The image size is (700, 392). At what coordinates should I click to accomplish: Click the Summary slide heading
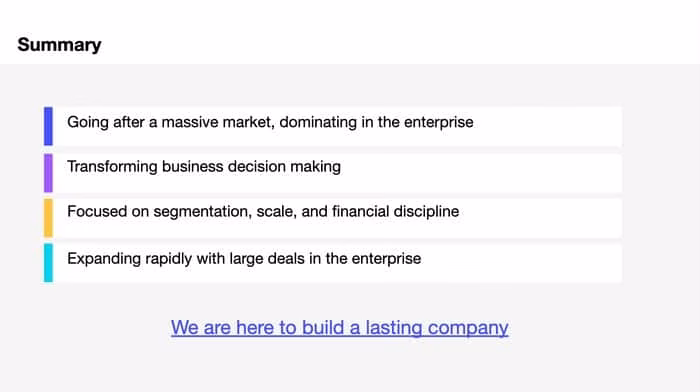59,45
